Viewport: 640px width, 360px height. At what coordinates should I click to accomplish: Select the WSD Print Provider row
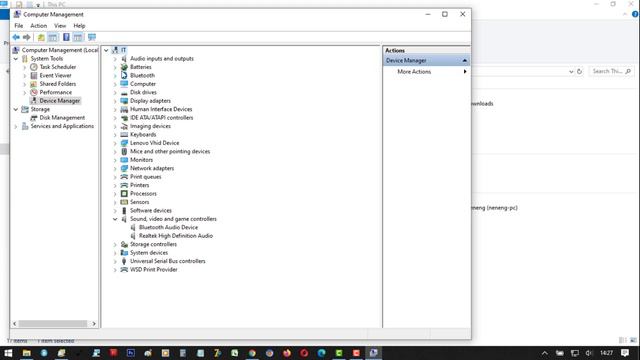click(x=153, y=270)
